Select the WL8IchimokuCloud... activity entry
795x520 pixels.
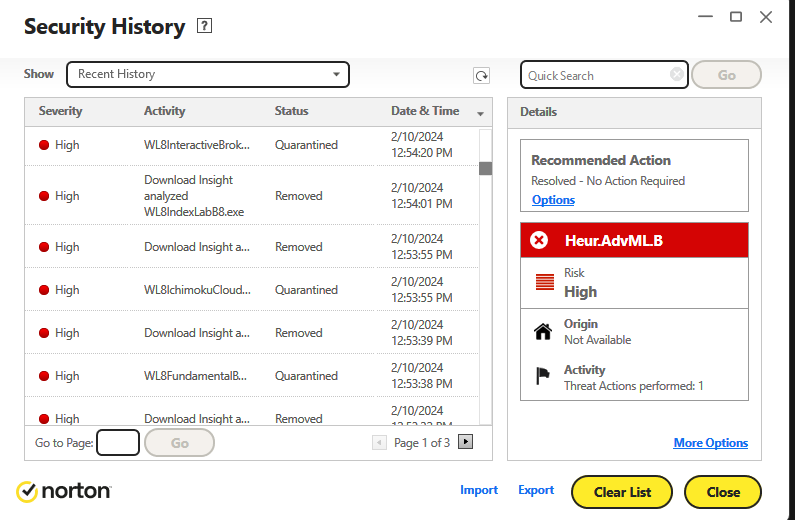tap(197, 290)
